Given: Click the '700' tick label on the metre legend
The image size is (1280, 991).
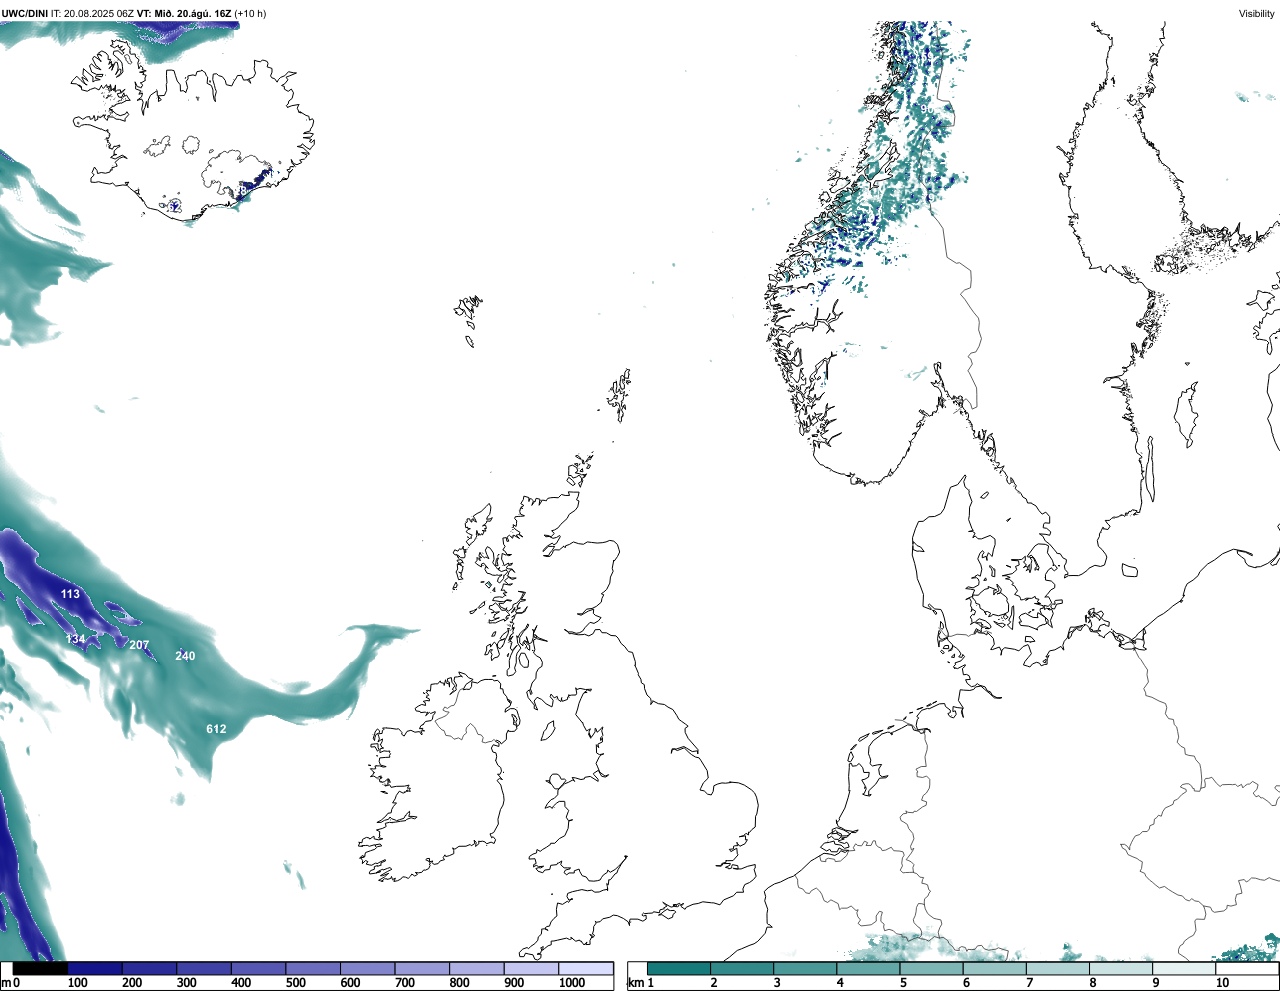Looking at the screenshot, I should [405, 983].
